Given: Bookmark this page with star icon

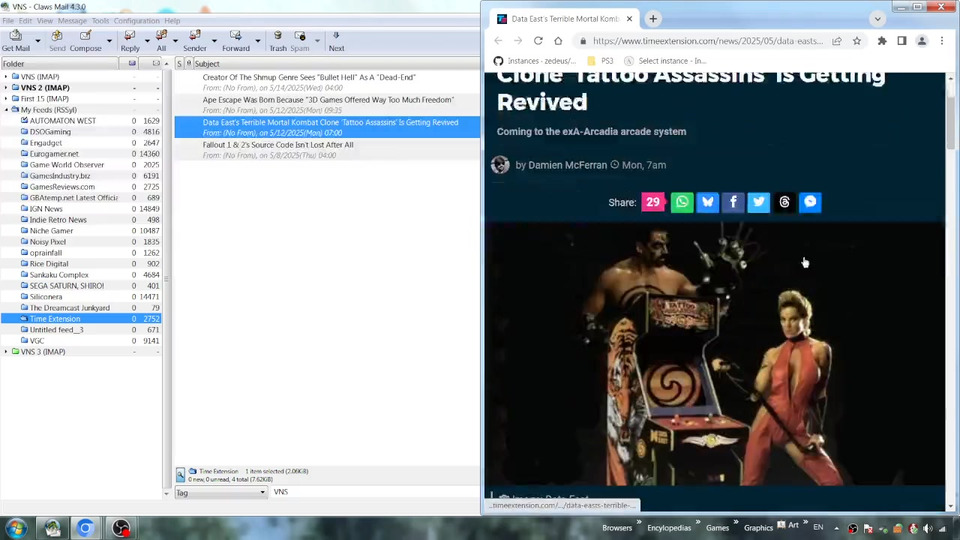Looking at the screenshot, I should [x=857, y=41].
